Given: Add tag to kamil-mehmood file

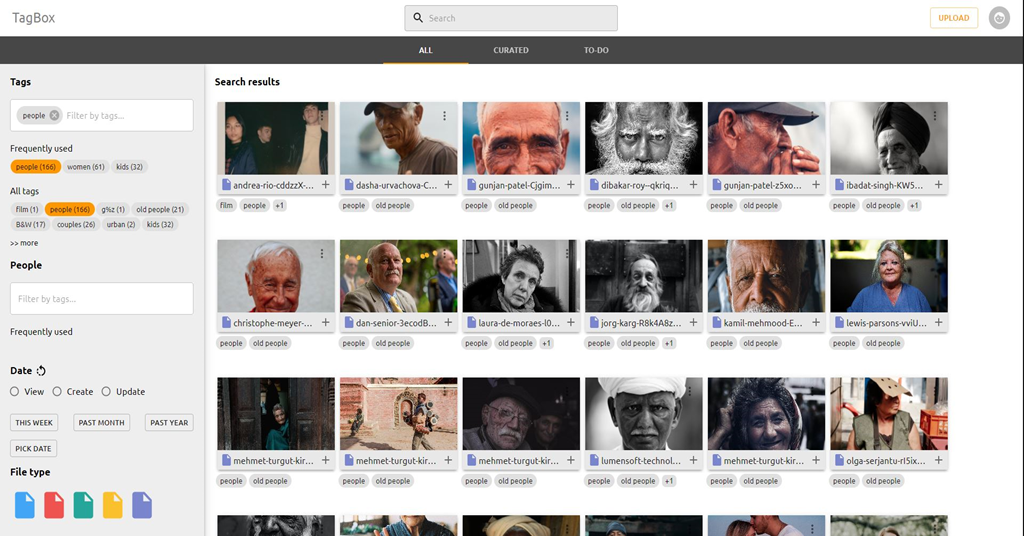Looking at the screenshot, I should coord(816,323).
